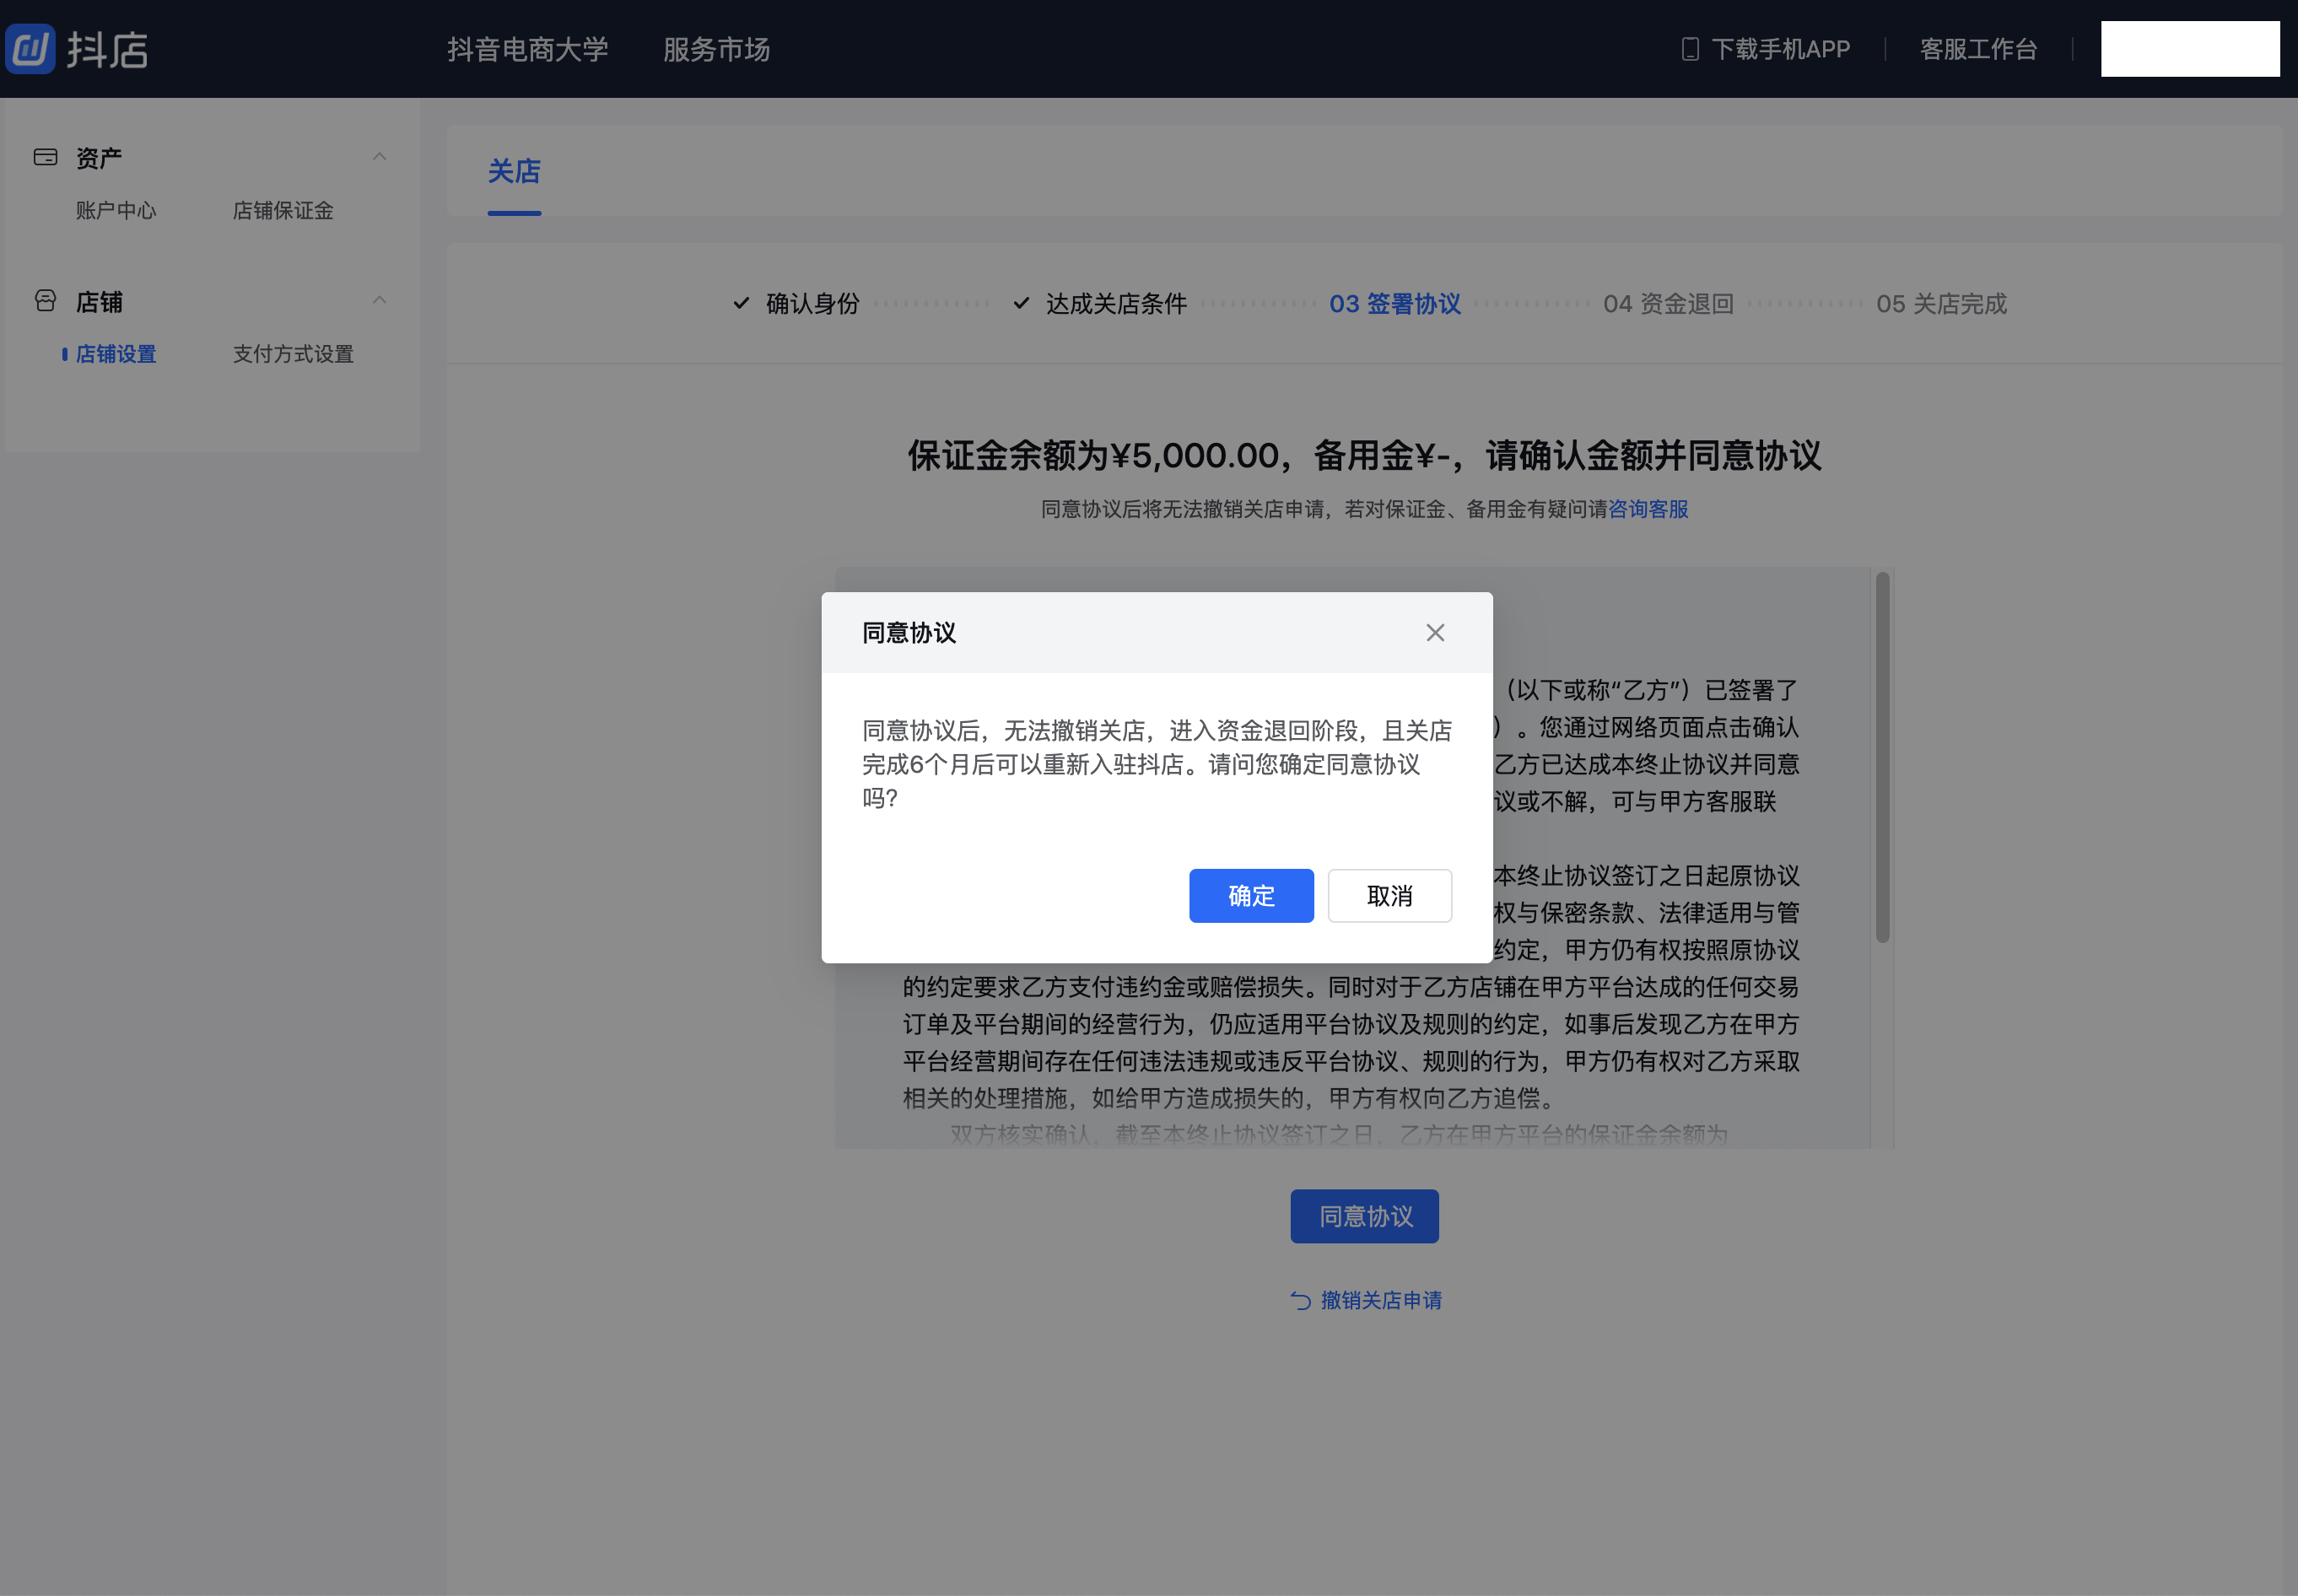Collapse the 资产 section chevron
The height and width of the screenshot is (1596, 2298).
pos(378,156)
